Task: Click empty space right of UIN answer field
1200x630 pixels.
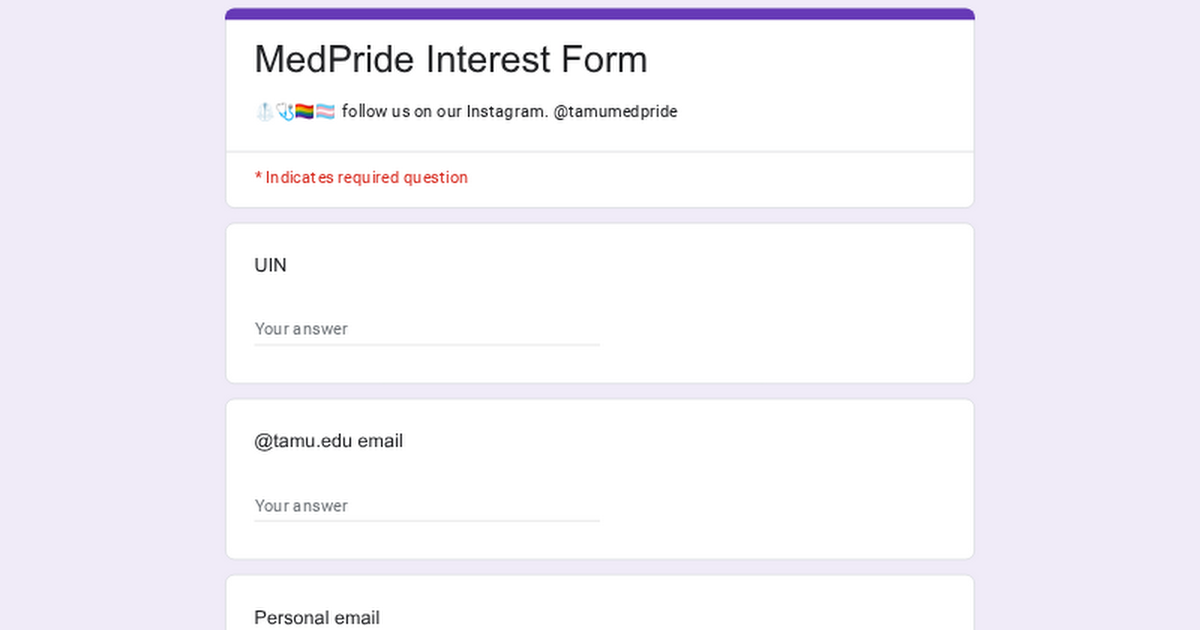Action: coord(780,329)
